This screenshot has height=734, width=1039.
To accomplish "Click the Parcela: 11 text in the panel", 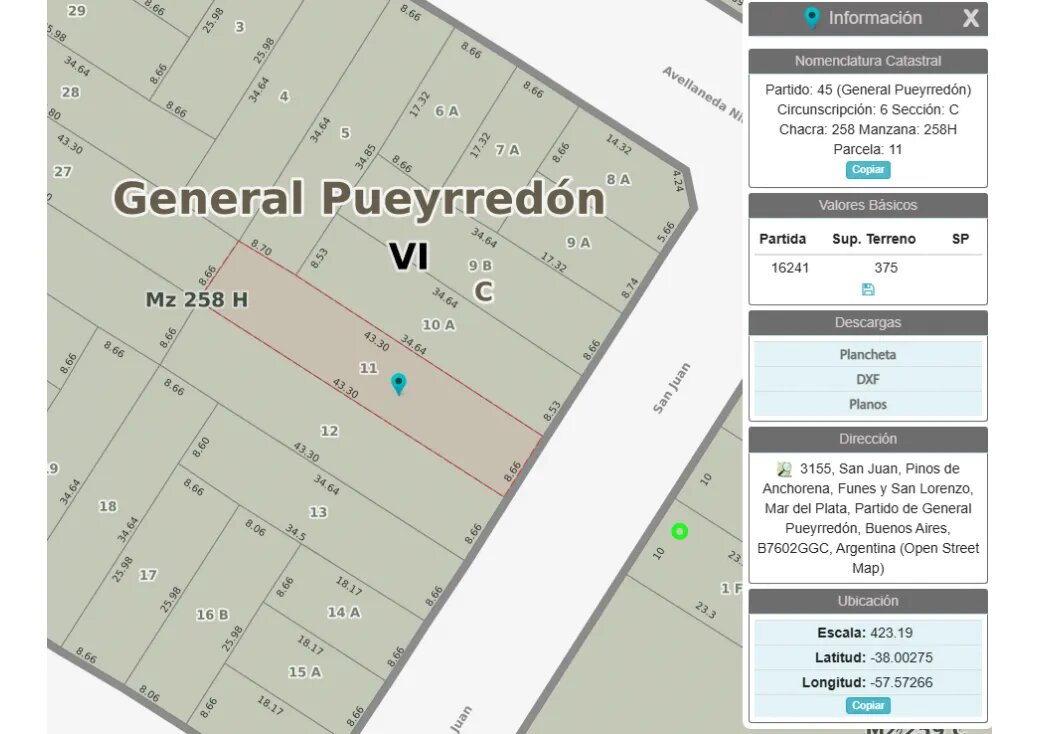I will click(867, 149).
